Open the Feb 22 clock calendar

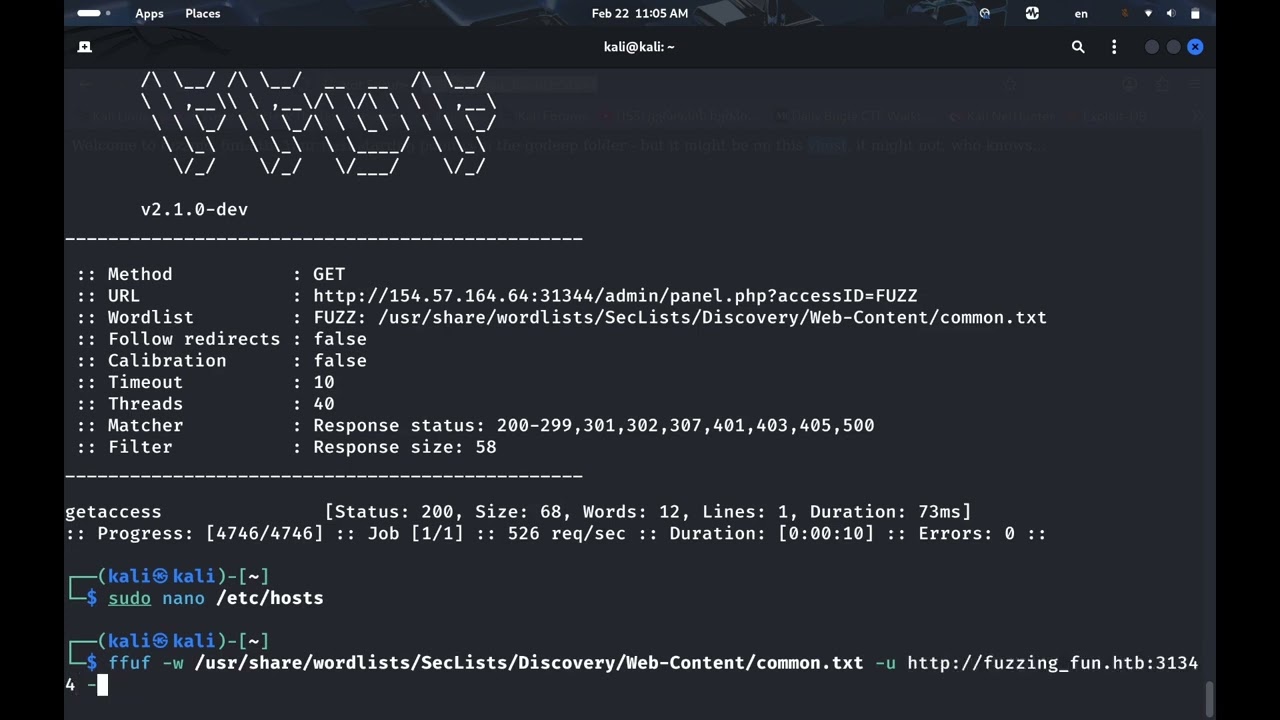639,13
